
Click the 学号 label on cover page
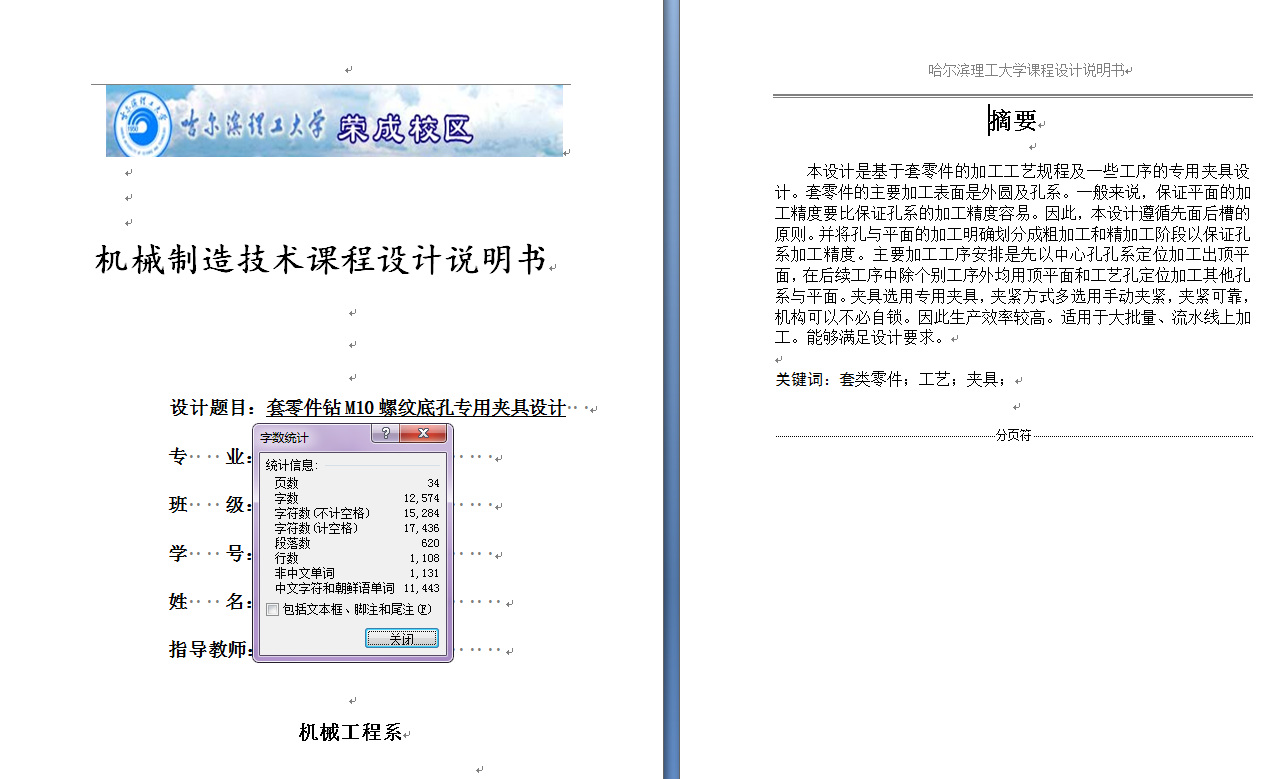(211, 553)
